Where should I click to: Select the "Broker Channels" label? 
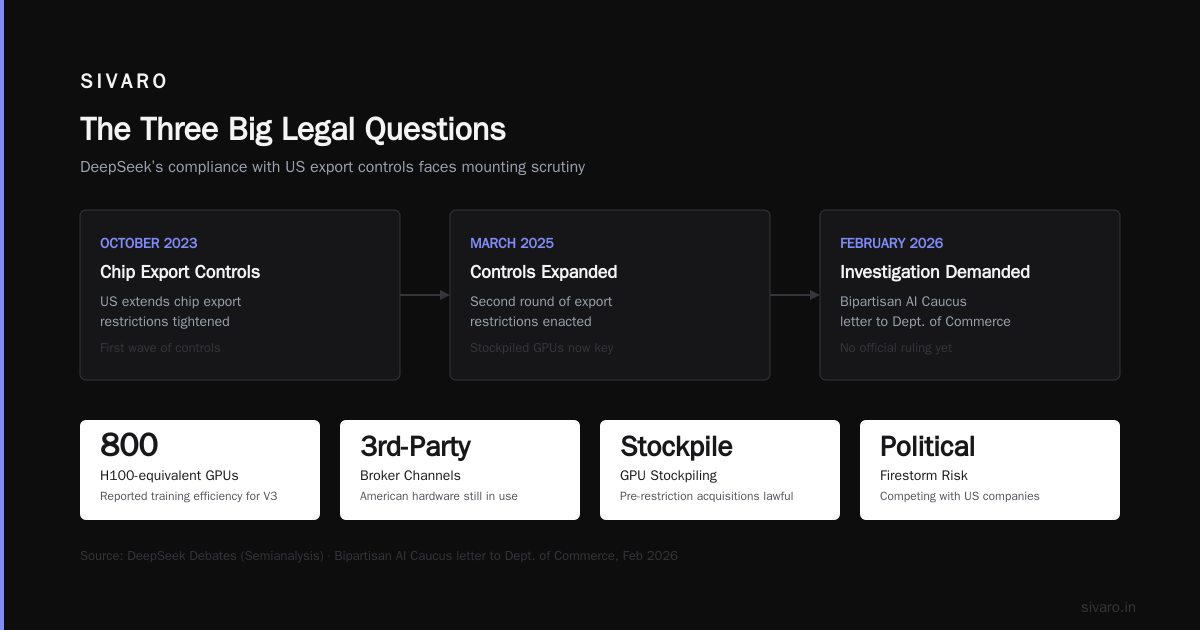tap(410, 476)
